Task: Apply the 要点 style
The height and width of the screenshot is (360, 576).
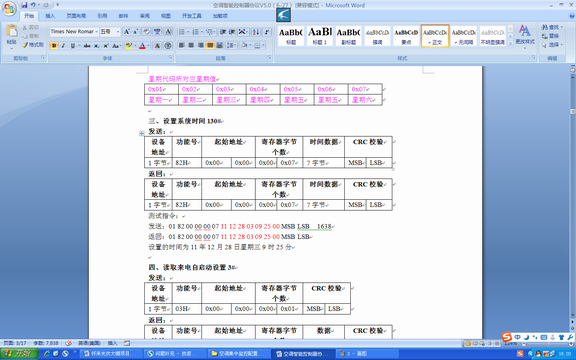Action: point(406,36)
